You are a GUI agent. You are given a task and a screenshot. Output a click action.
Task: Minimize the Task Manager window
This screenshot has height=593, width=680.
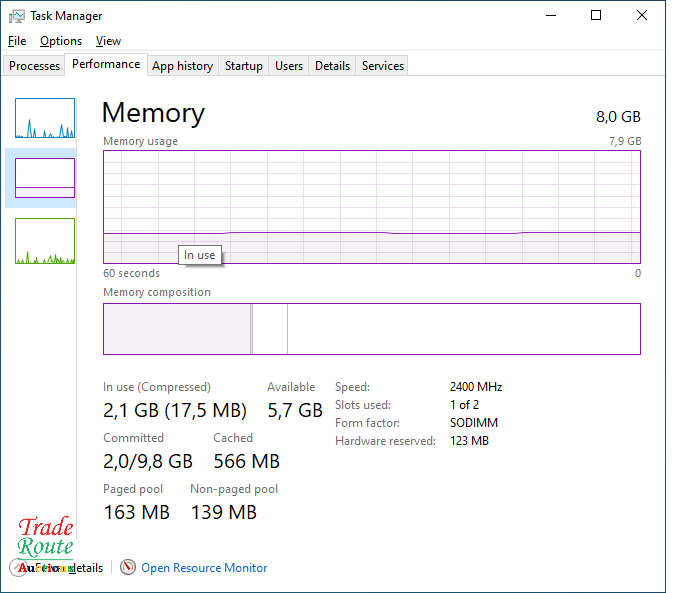[550, 16]
